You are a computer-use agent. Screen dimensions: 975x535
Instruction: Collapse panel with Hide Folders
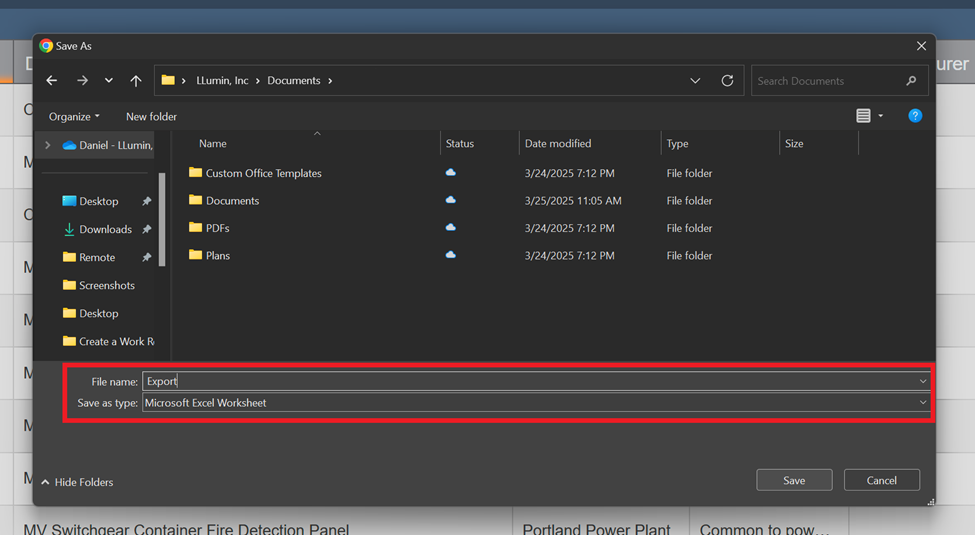click(77, 482)
